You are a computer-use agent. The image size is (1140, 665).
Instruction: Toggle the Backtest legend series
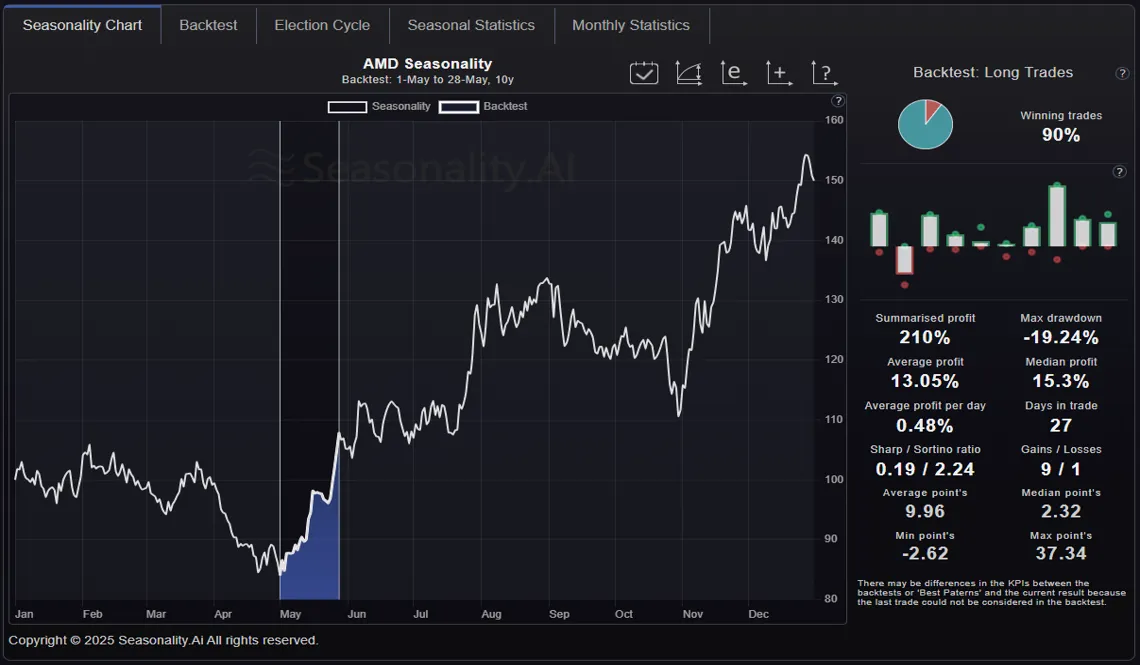pyautogui.click(x=483, y=107)
